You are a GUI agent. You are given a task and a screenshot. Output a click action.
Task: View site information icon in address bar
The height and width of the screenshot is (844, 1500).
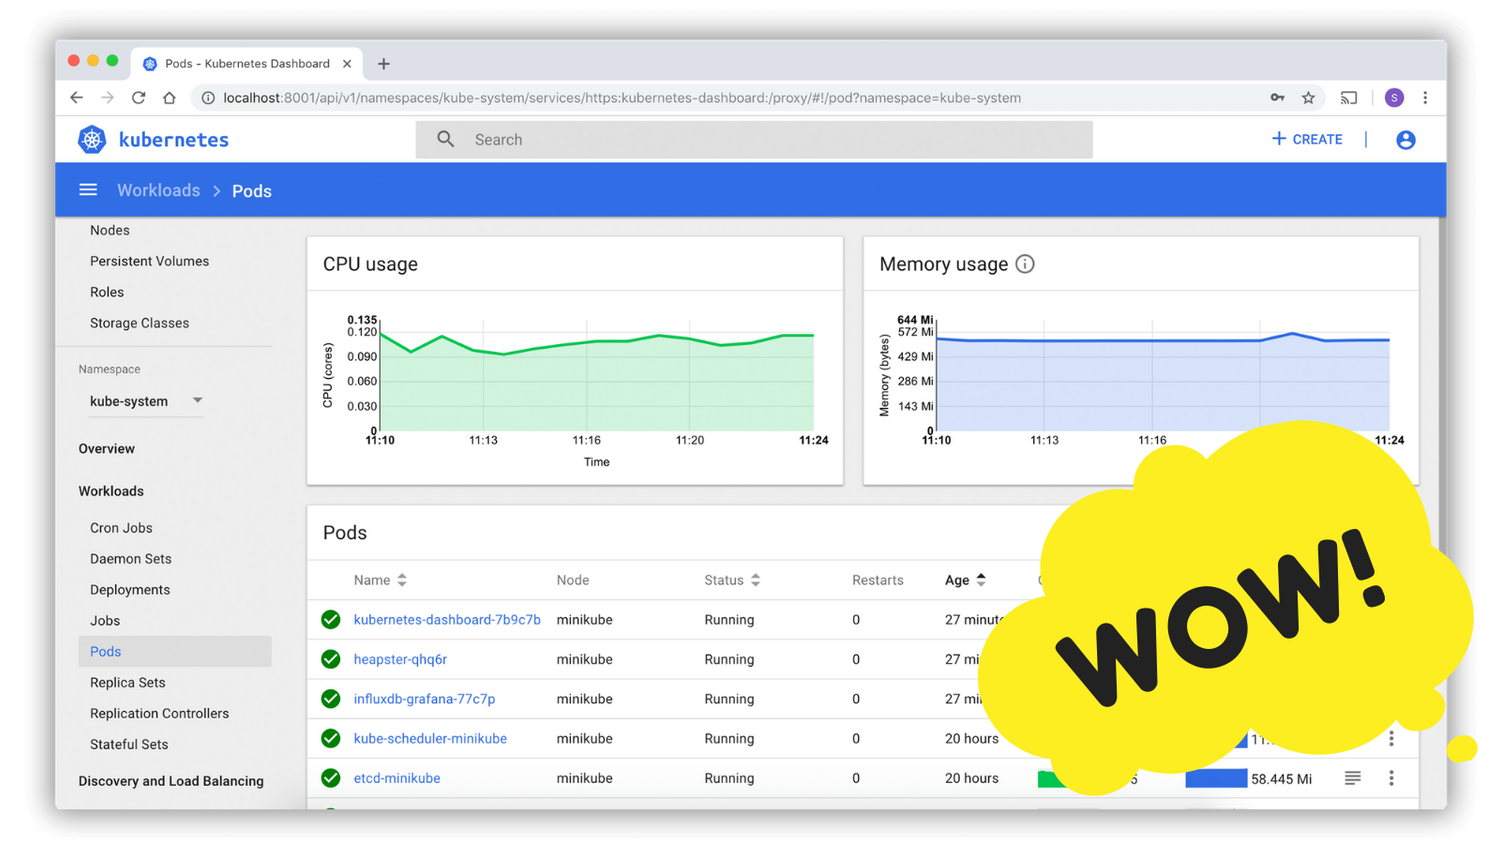click(208, 98)
